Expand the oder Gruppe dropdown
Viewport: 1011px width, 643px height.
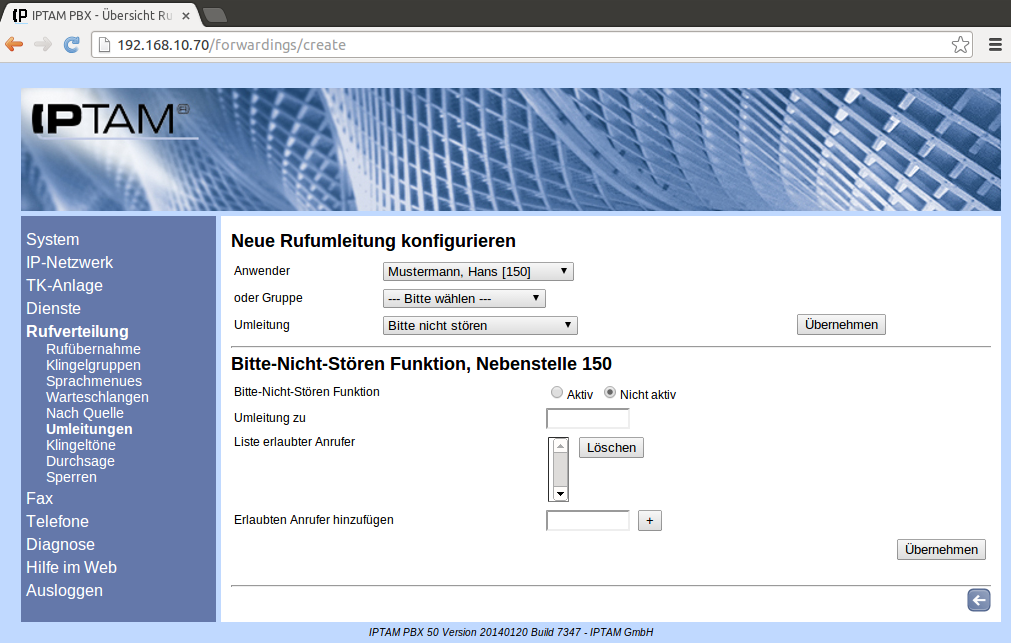464,298
